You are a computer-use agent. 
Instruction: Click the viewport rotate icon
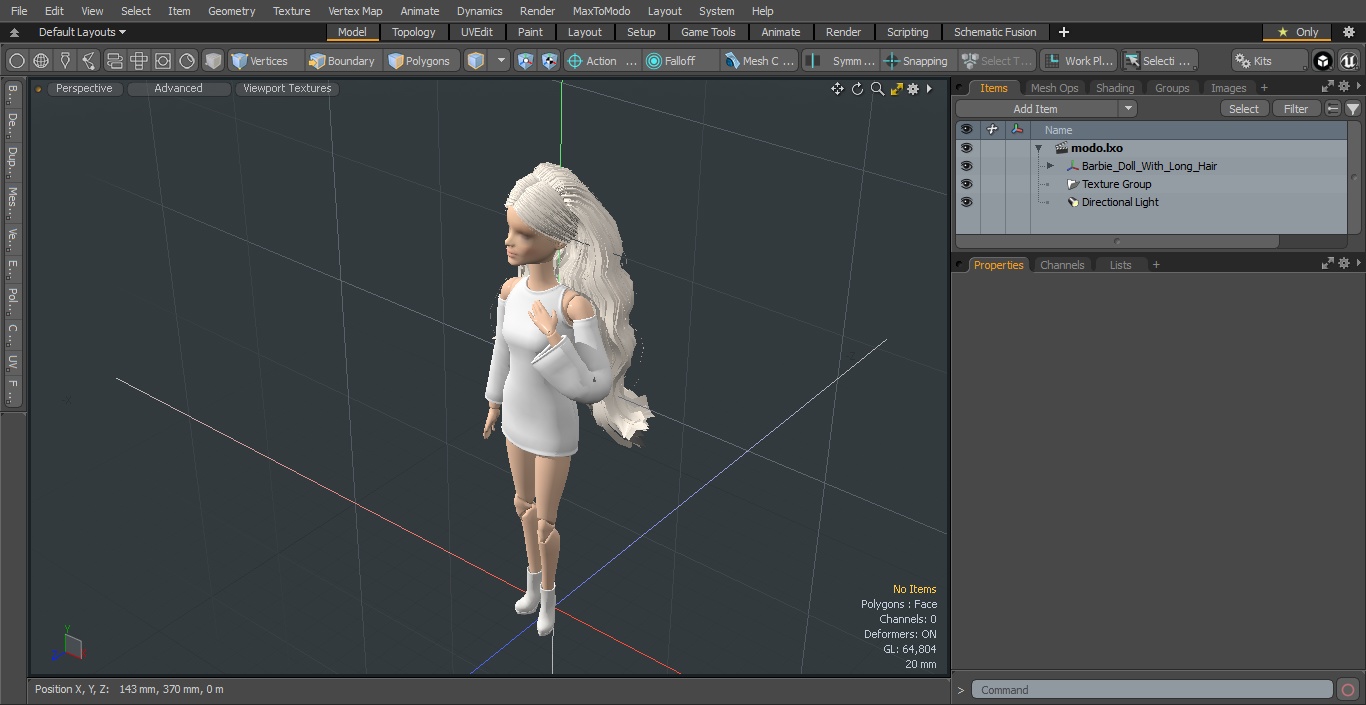point(857,89)
